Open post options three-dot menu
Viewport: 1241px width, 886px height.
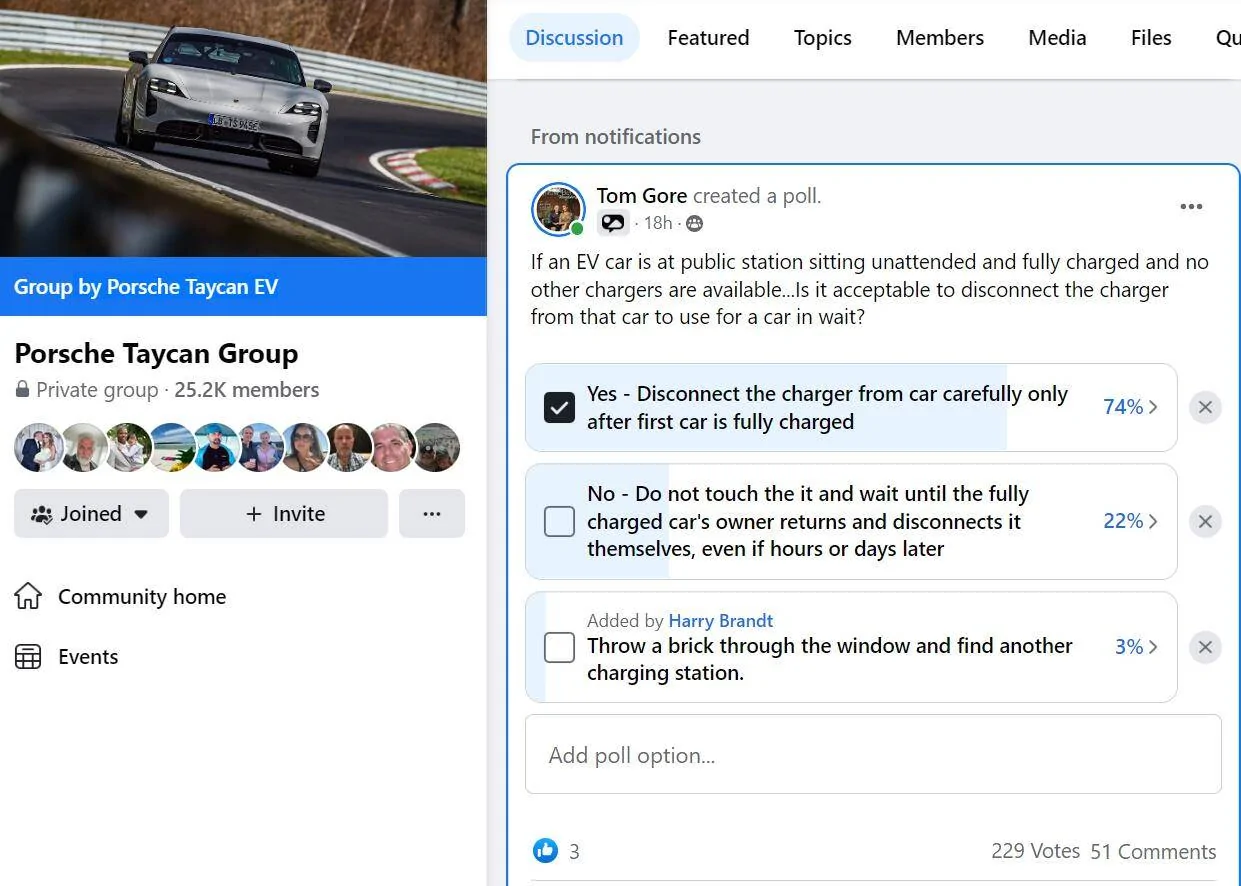point(1191,206)
